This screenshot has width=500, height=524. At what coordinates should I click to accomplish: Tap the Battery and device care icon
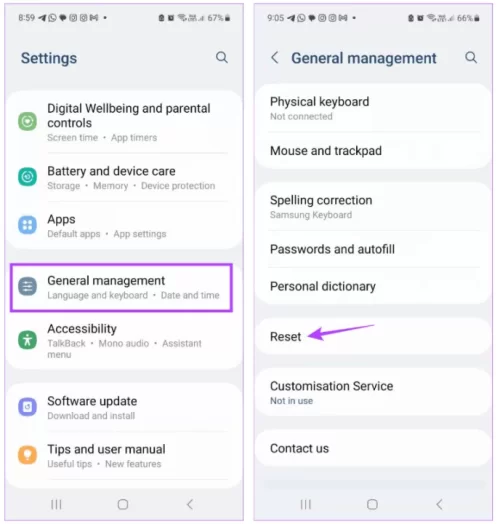(x=27, y=177)
